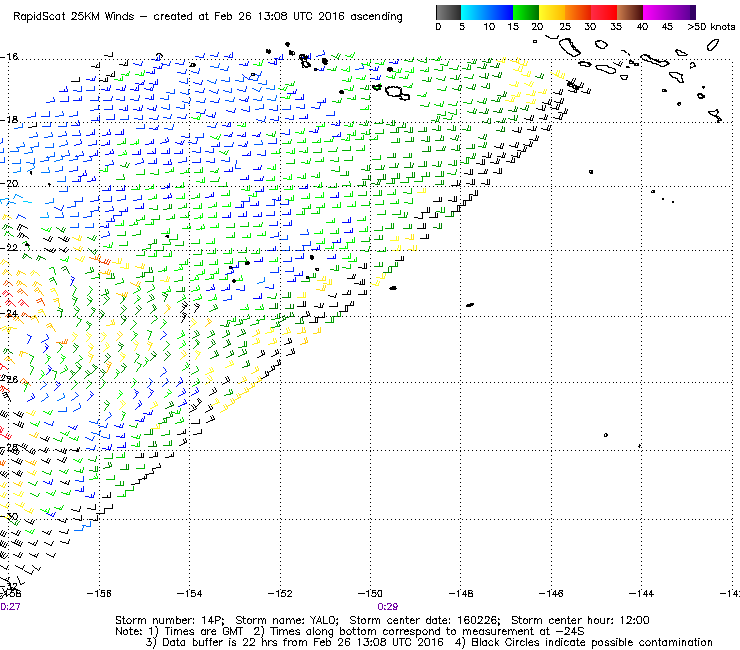The height and width of the screenshot is (650, 740).
Task: Click the 'Storm name: YALO' text
Action: (x=287, y=620)
